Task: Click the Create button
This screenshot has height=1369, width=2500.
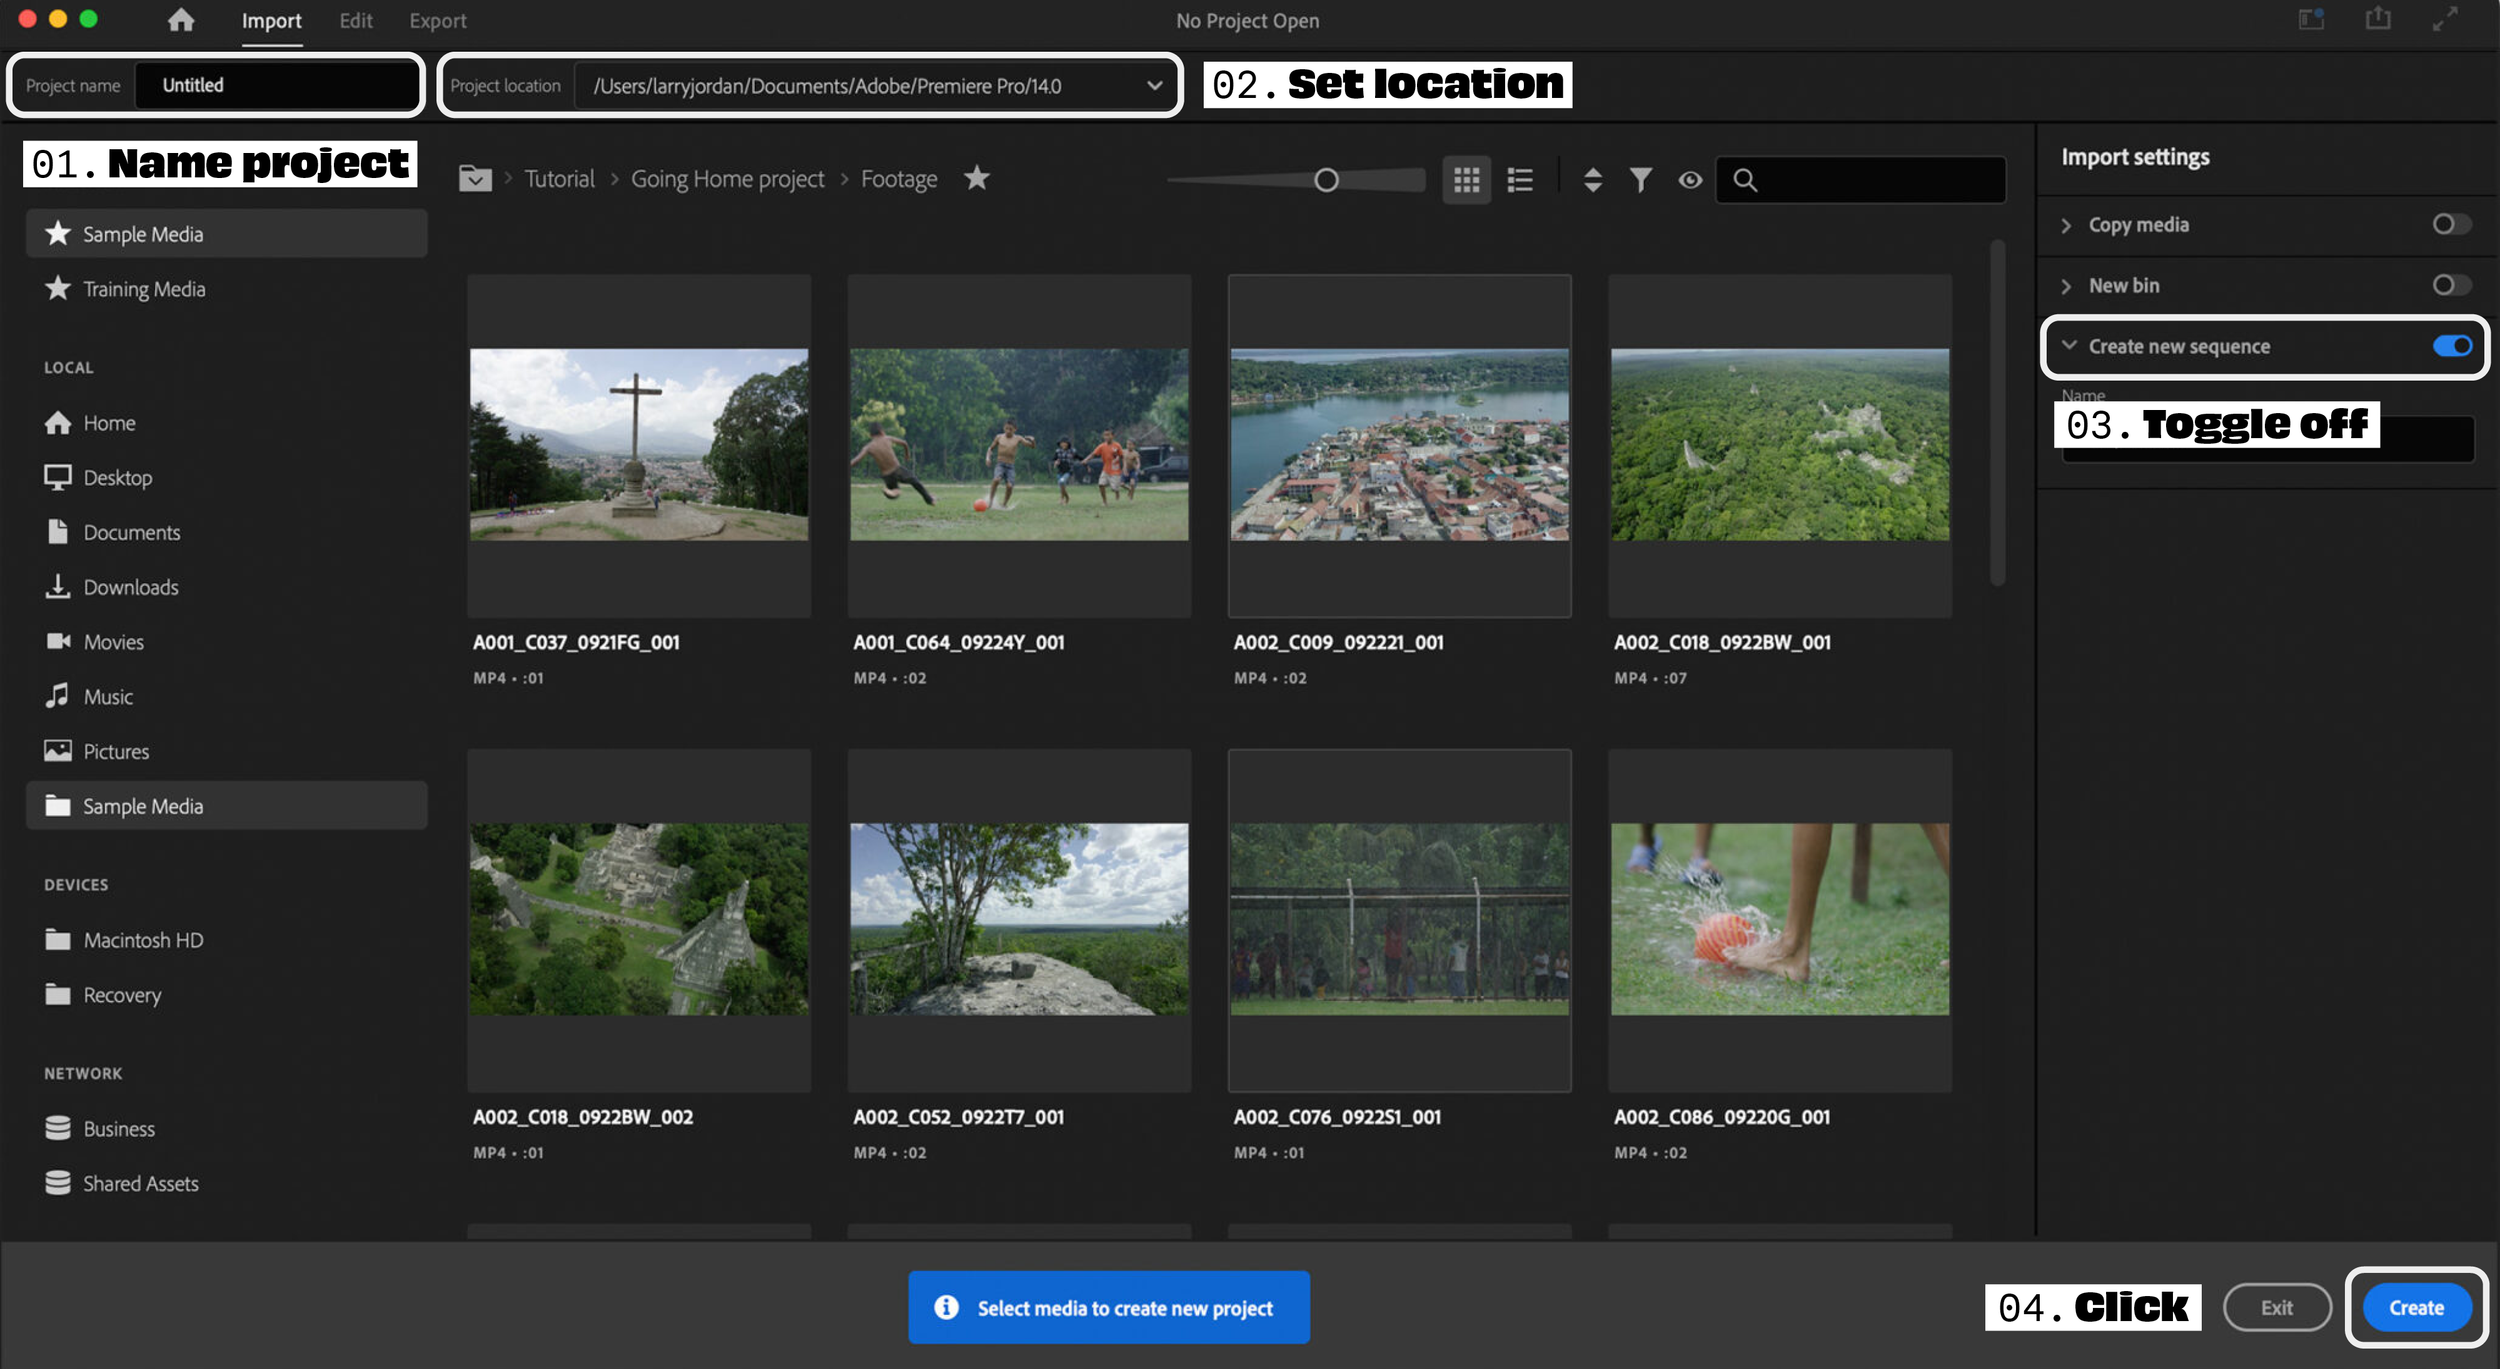Action: point(2416,1308)
